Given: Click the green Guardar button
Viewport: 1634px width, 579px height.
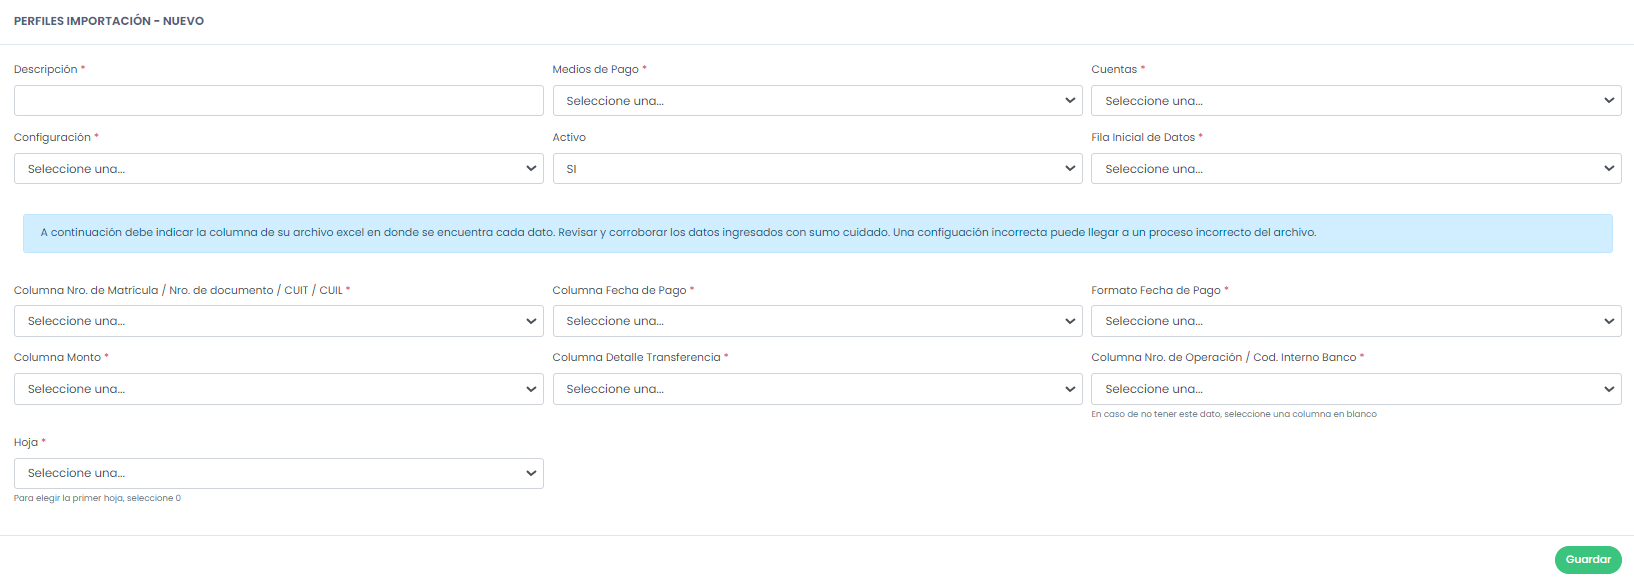Looking at the screenshot, I should 1587,560.
